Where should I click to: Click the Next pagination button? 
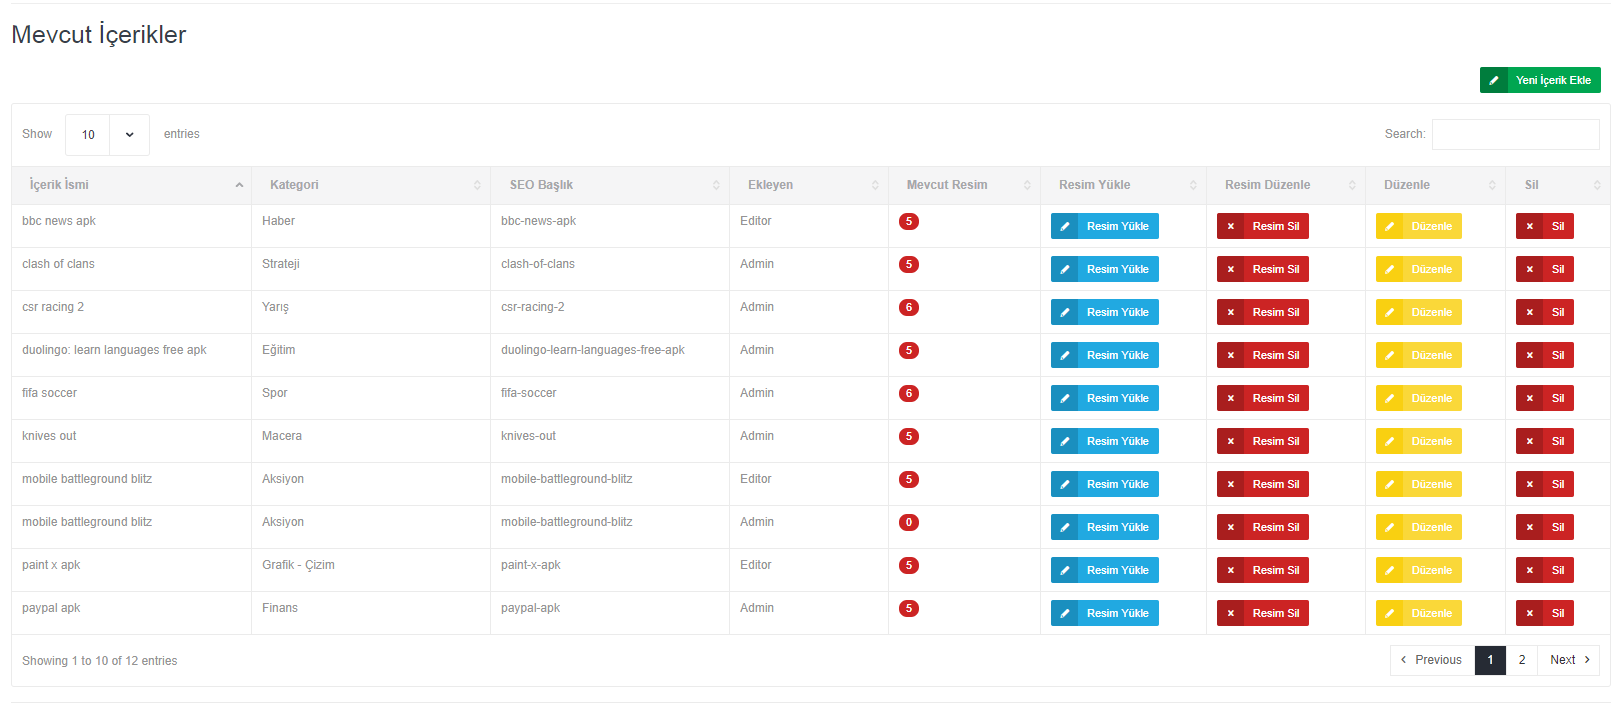tap(1569, 660)
